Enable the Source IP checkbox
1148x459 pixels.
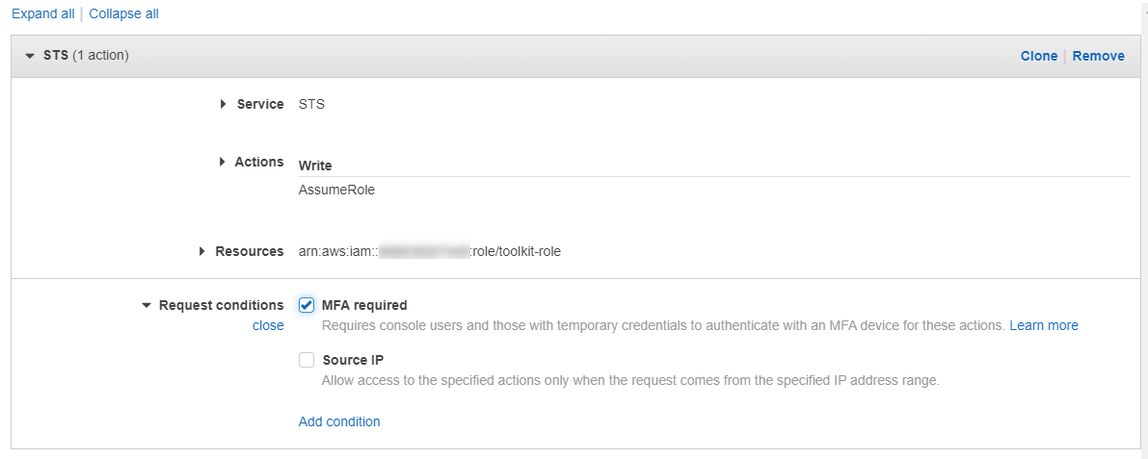tap(306, 360)
